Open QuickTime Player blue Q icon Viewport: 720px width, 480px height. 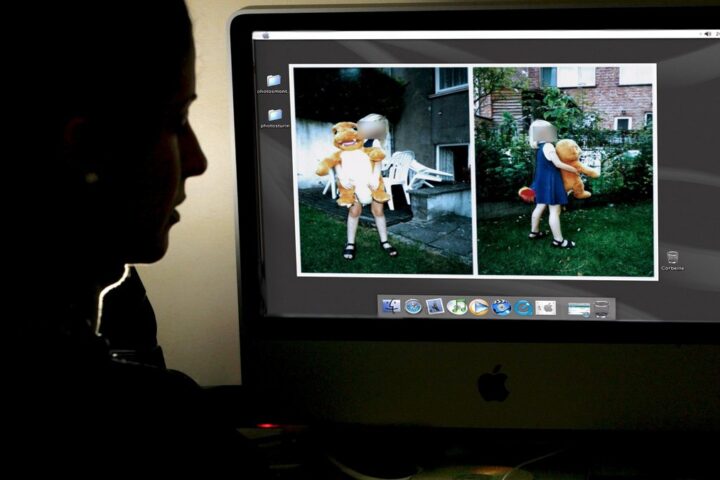tap(523, 307)
